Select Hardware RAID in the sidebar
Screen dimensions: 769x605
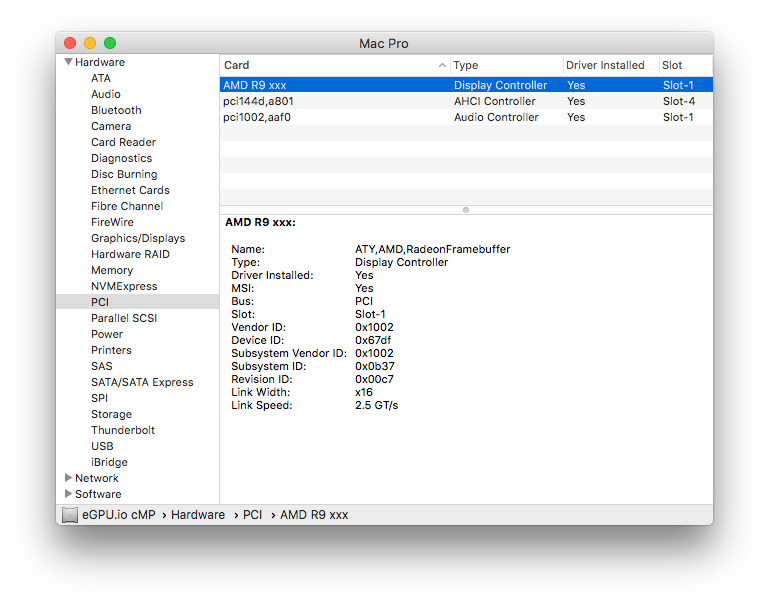(130, 254)
